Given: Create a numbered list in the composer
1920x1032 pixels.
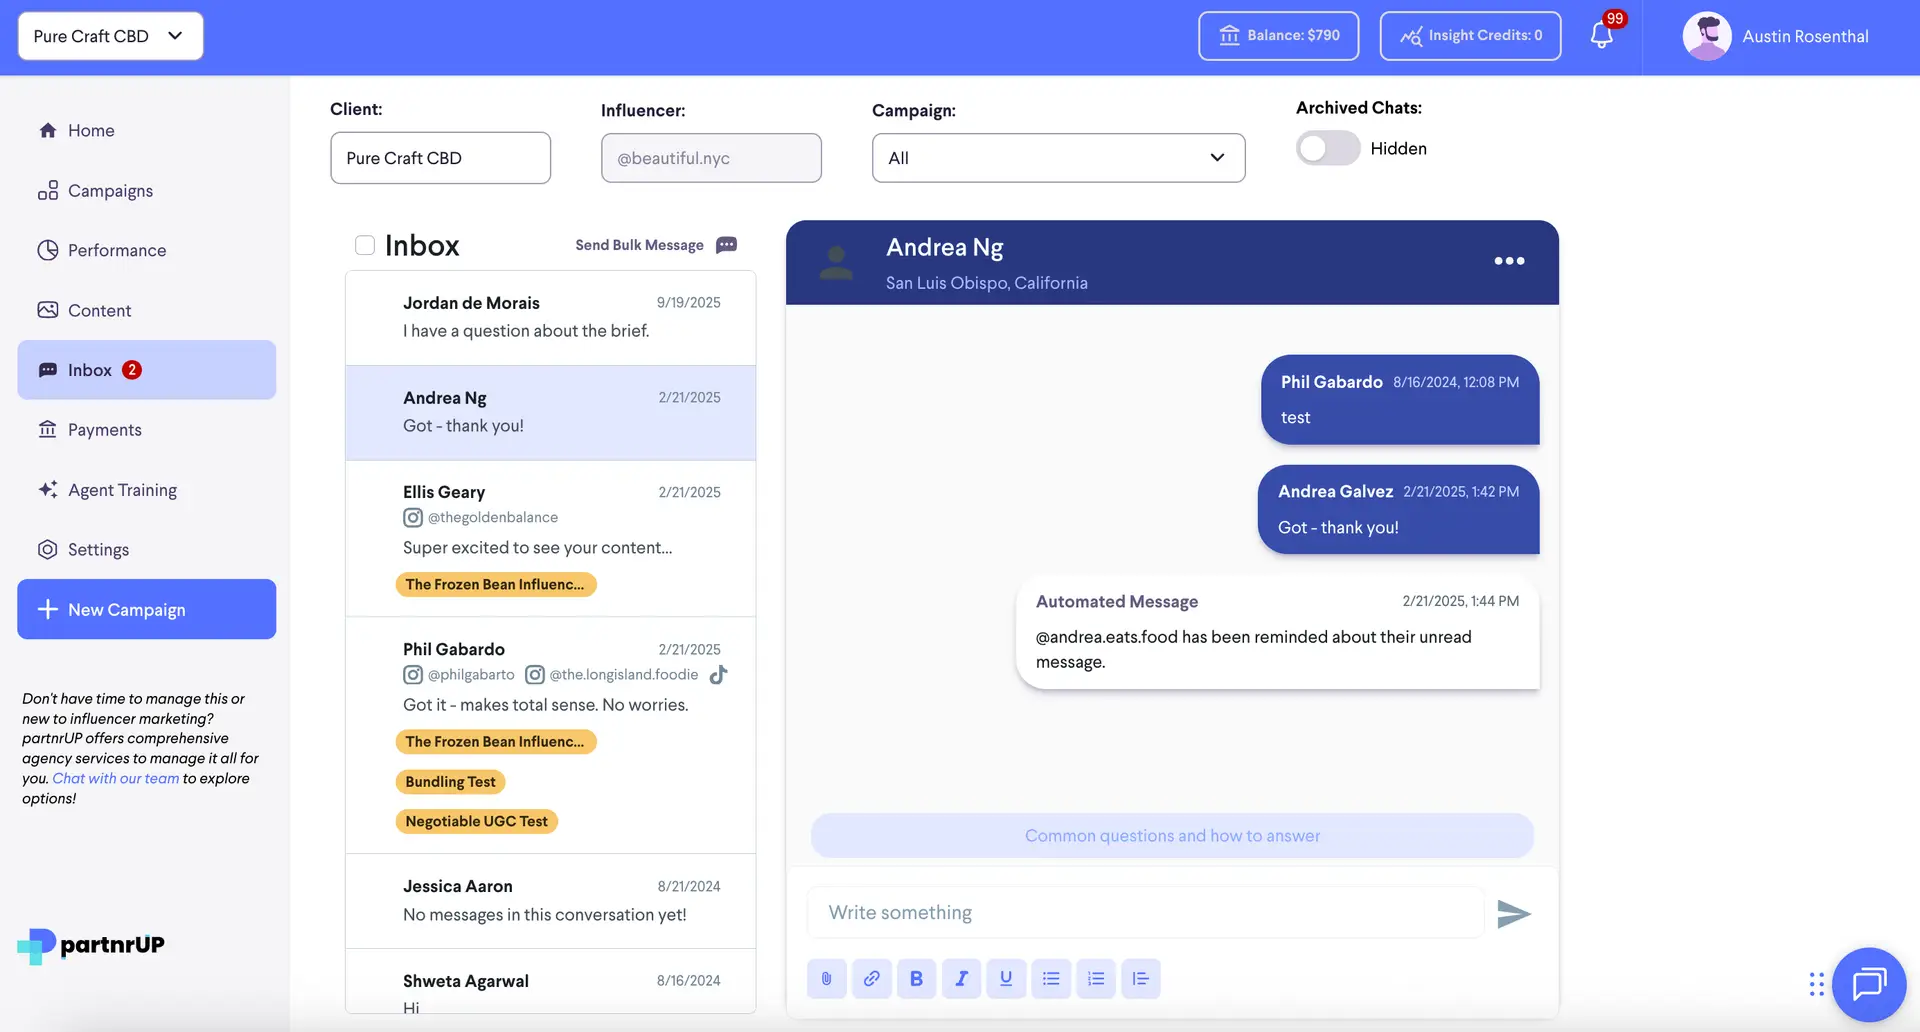Looking at the screenshot, I should pos(1096,978).
